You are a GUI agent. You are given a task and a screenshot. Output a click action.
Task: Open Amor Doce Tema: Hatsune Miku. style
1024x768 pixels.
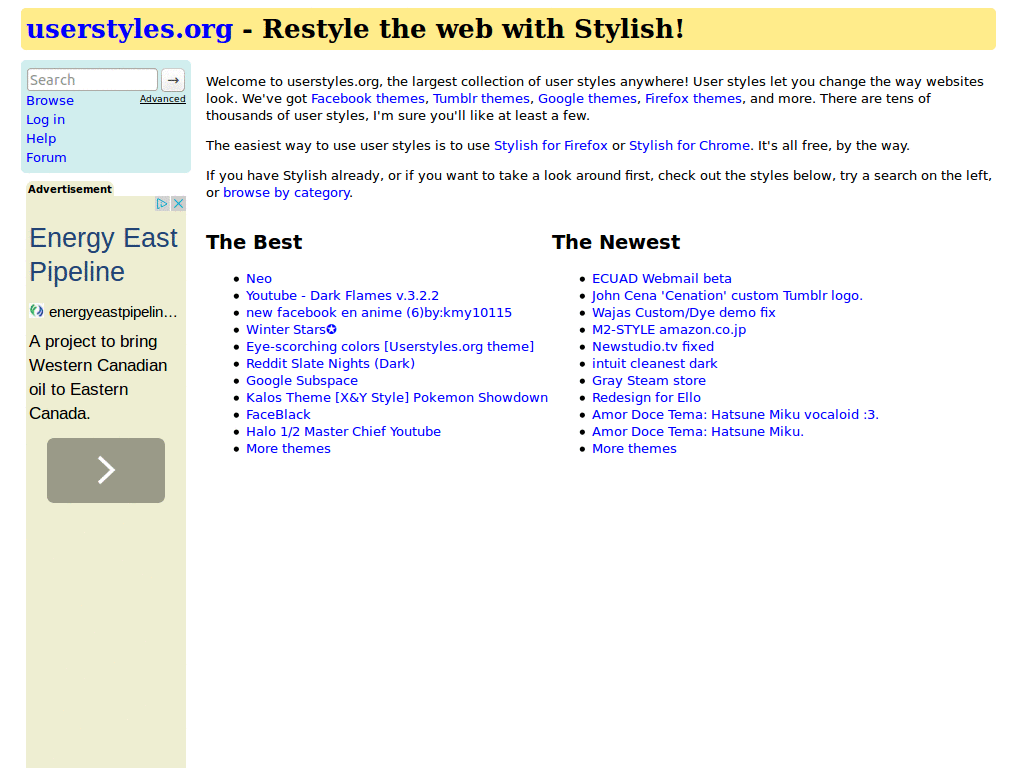pos(697,432)
